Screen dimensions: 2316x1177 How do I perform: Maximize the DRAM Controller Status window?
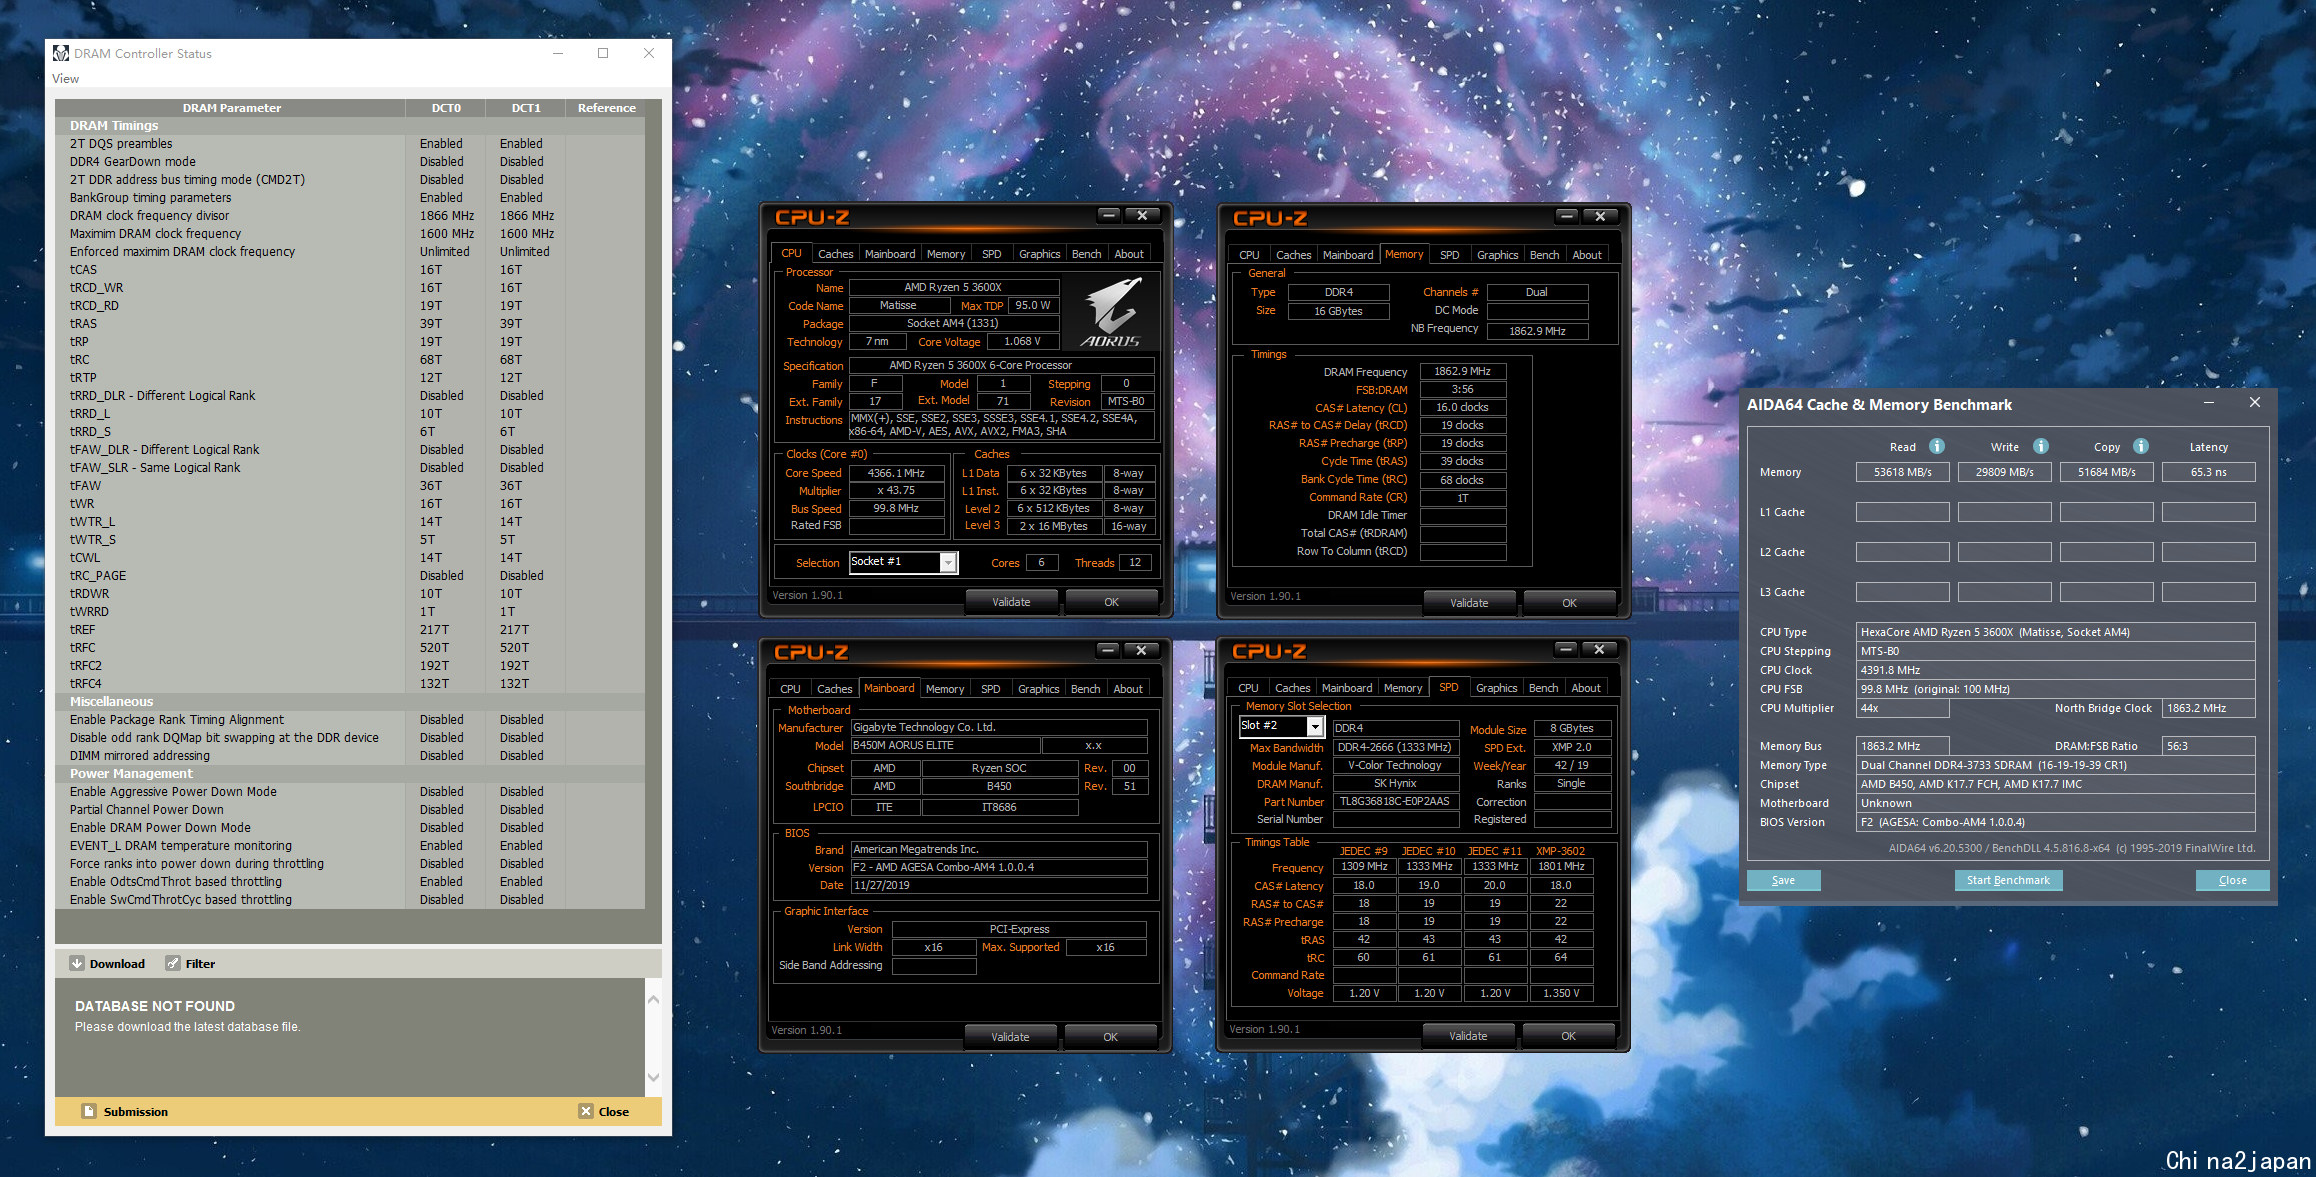click(x=603, y=53)
